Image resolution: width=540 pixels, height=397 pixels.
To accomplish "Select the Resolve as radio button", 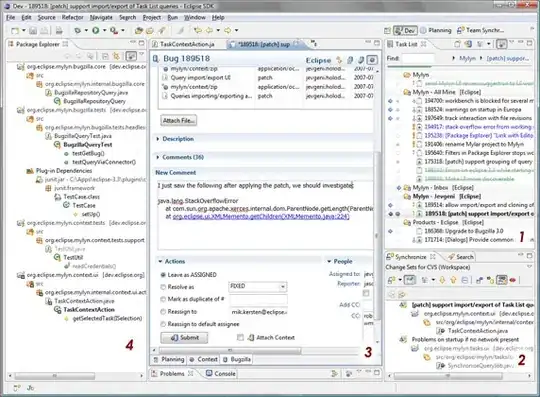I will click(x=163, y=287).
